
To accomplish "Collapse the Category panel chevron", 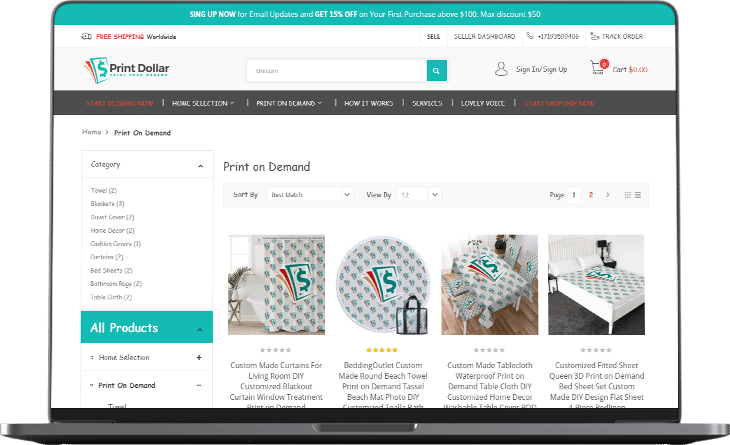I will pos(200,166).
